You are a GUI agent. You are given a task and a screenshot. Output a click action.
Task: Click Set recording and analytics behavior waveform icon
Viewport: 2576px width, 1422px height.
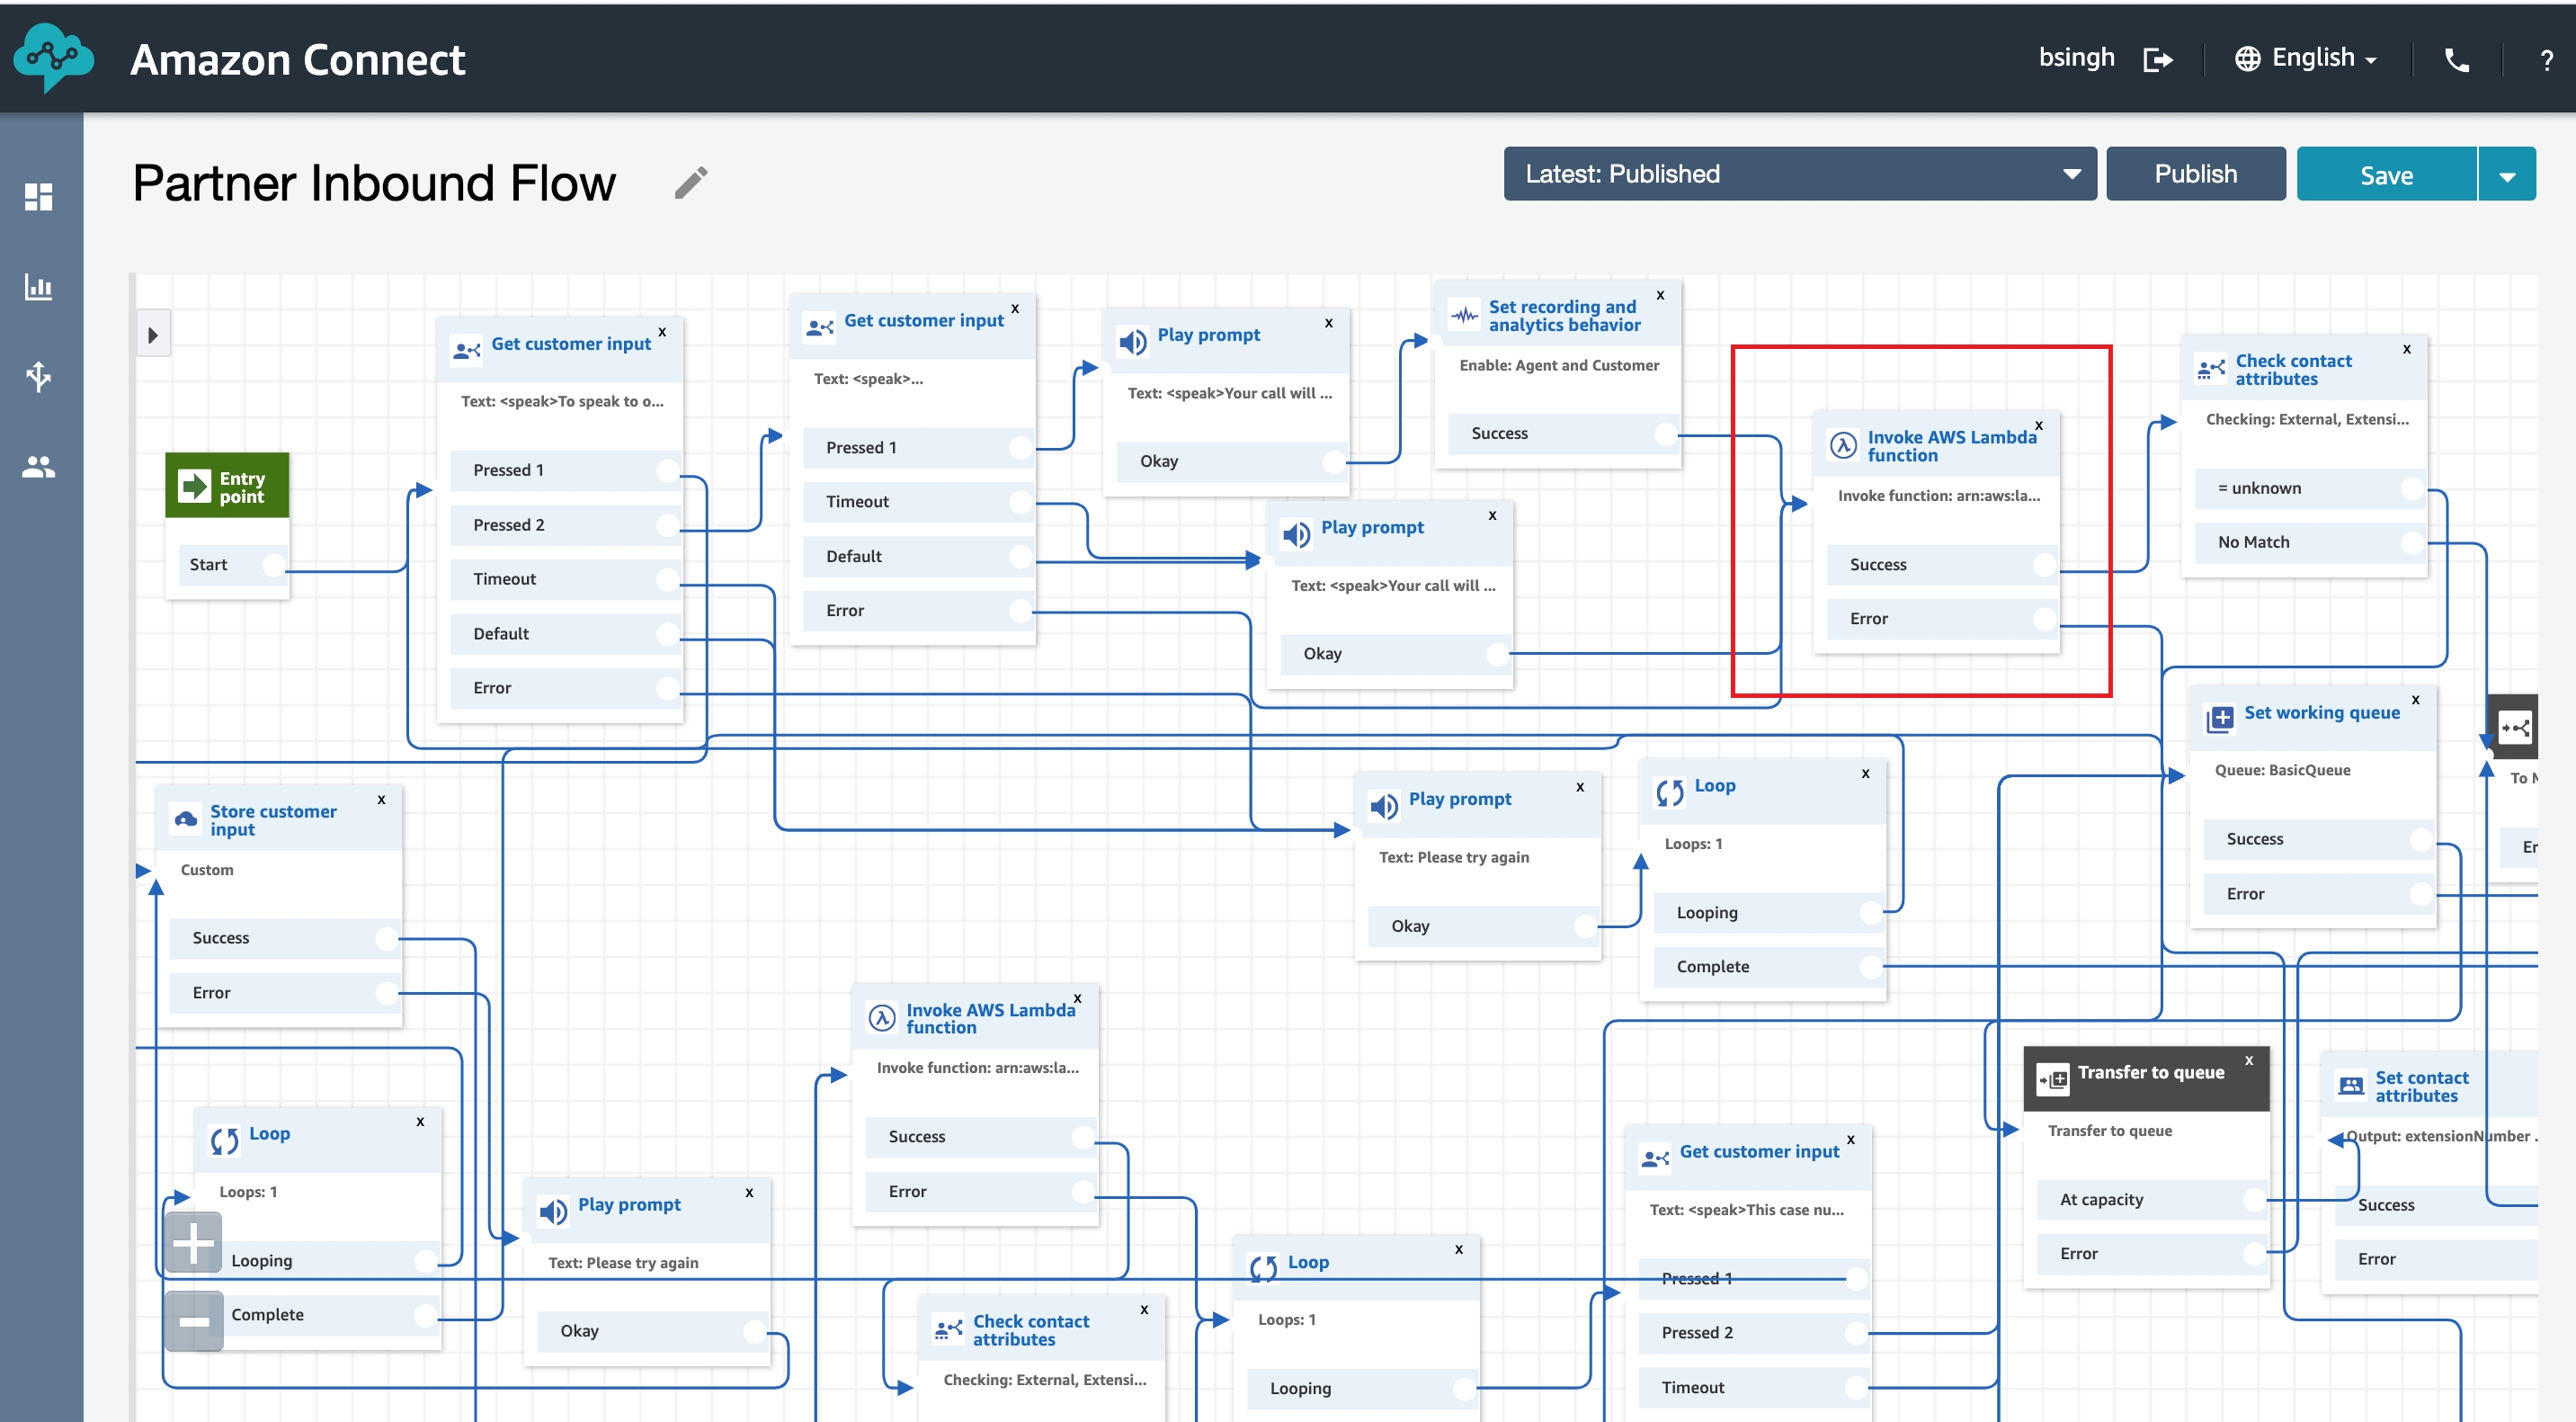point(1465,315)
